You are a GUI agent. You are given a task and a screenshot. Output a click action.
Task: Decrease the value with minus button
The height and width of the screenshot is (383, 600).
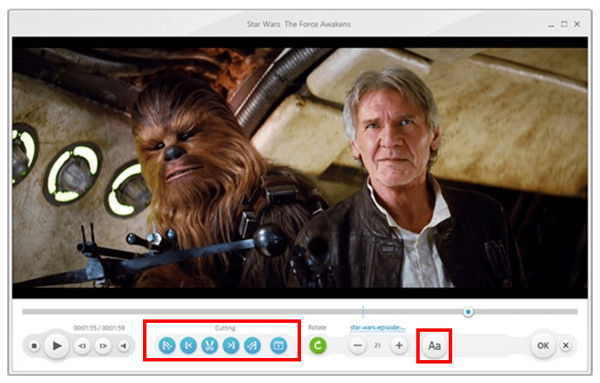pyautogui.click(x=357, y=346)
